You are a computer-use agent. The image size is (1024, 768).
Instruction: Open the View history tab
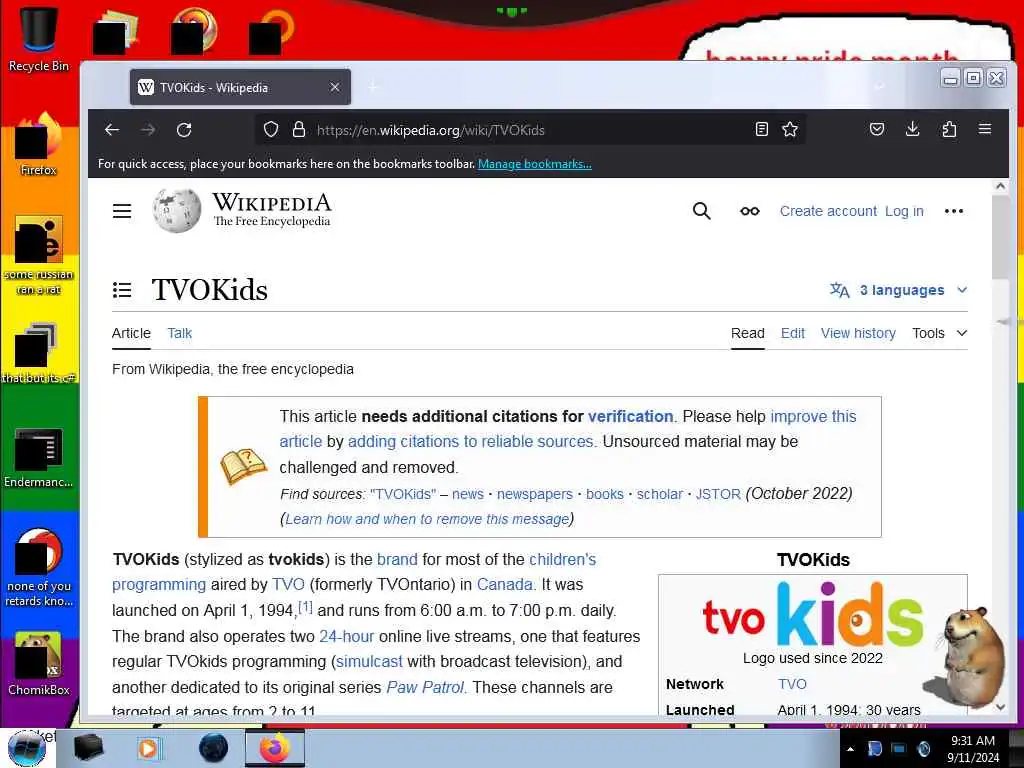tap(858, 333)
